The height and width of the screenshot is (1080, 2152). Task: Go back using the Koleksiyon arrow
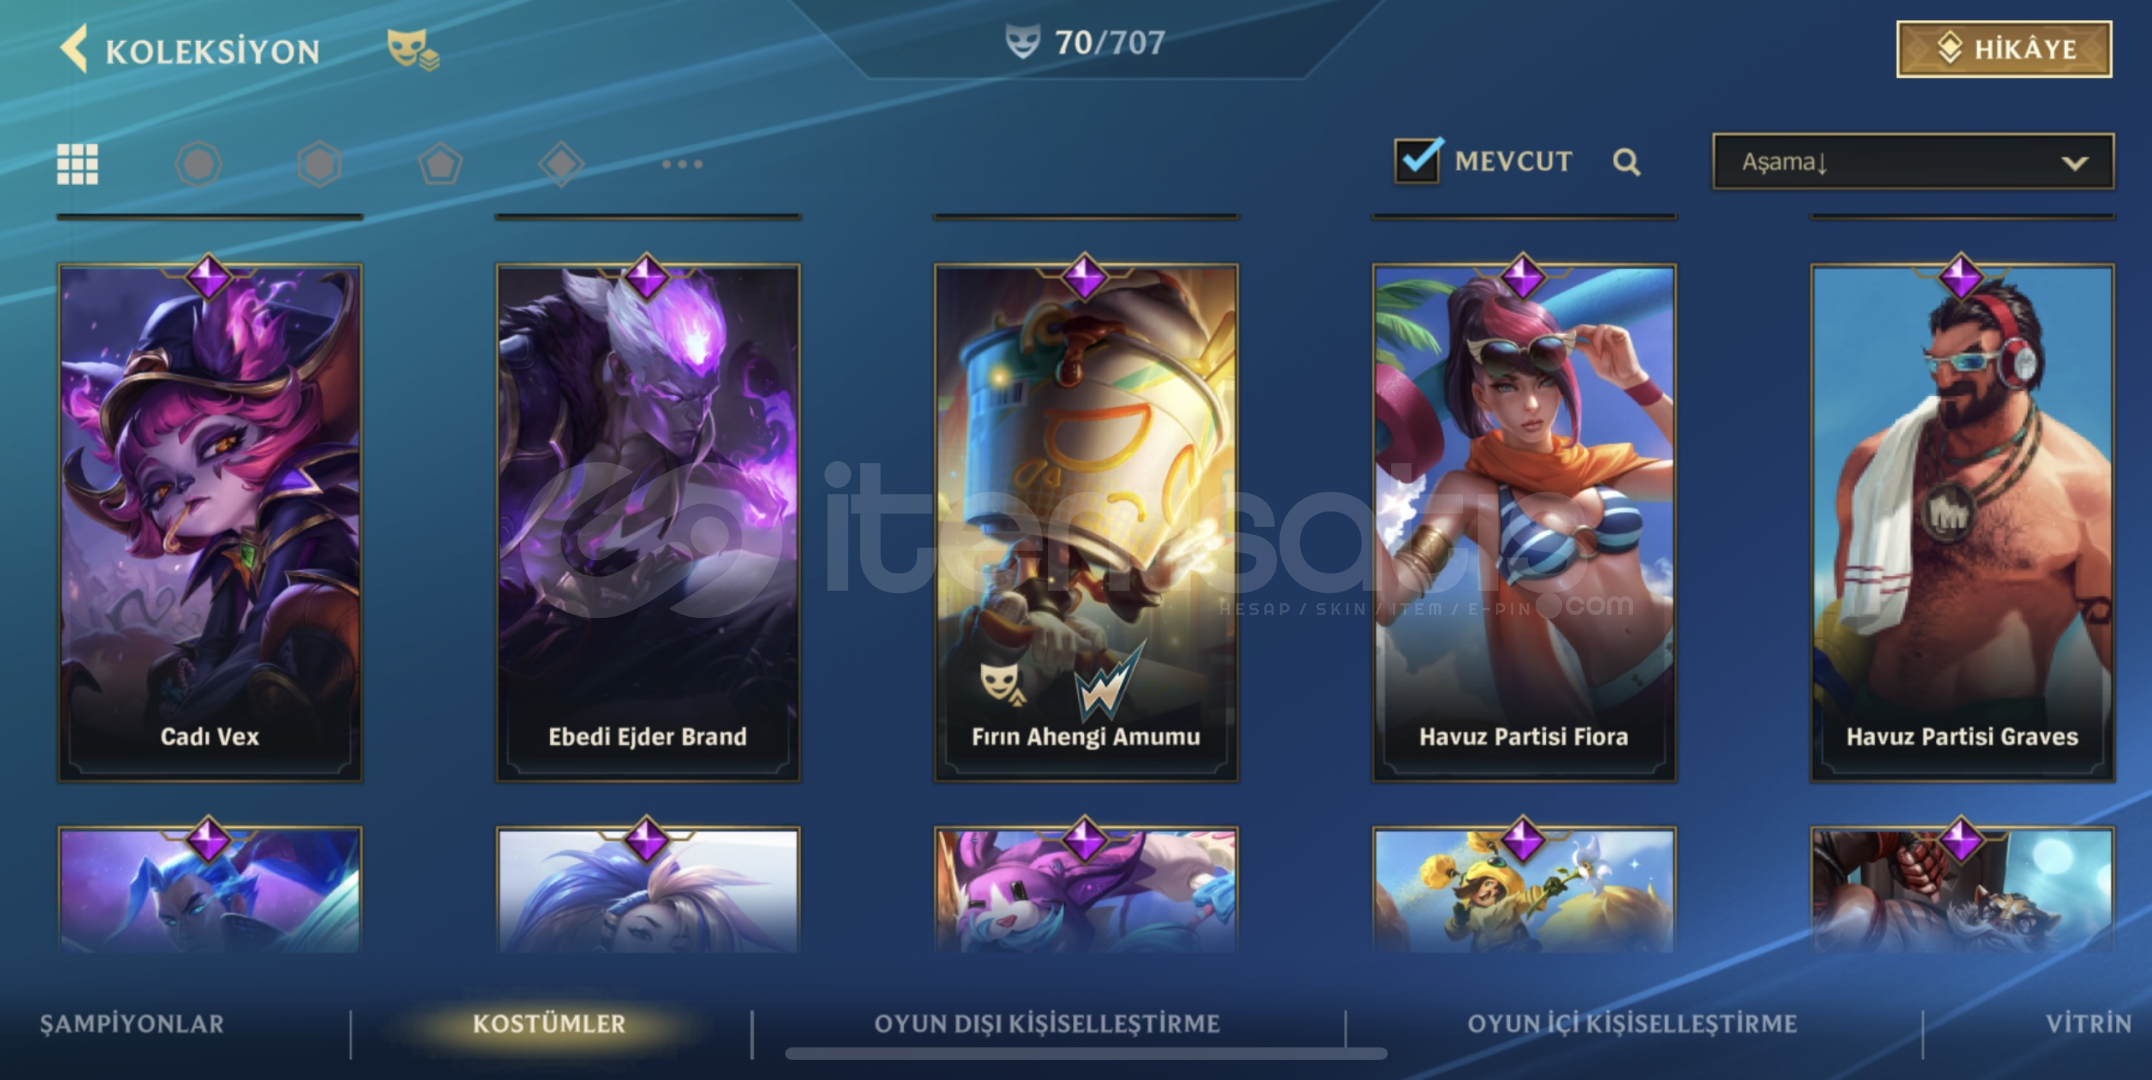(x=74, y=49)
